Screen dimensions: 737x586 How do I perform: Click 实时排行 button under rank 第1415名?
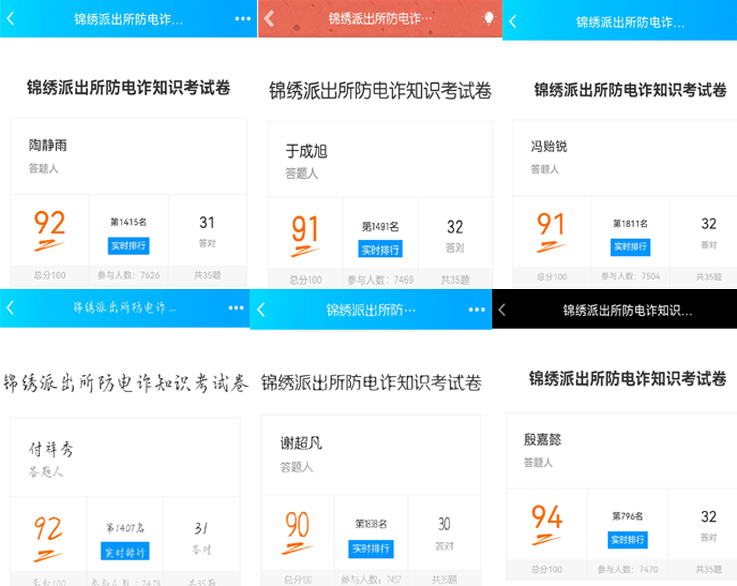[x=128, y=245]
